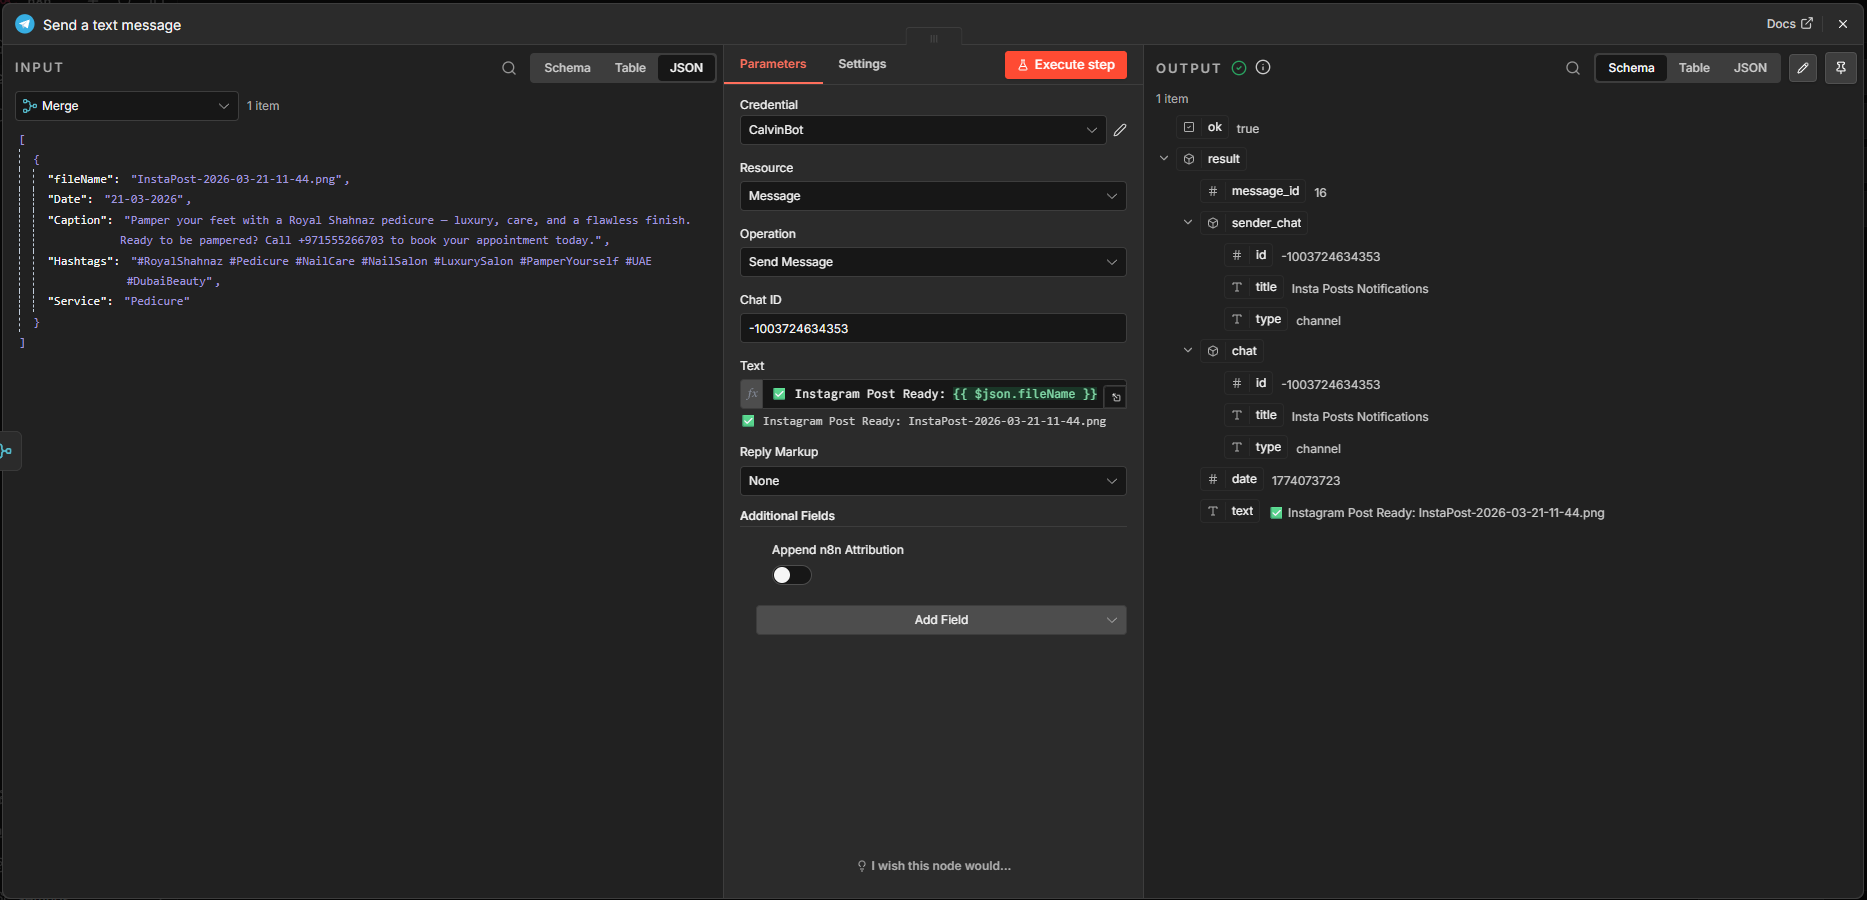Click the edit output pencil icon
This screenshot has height=900, width=1867.
click(1803, 68)
